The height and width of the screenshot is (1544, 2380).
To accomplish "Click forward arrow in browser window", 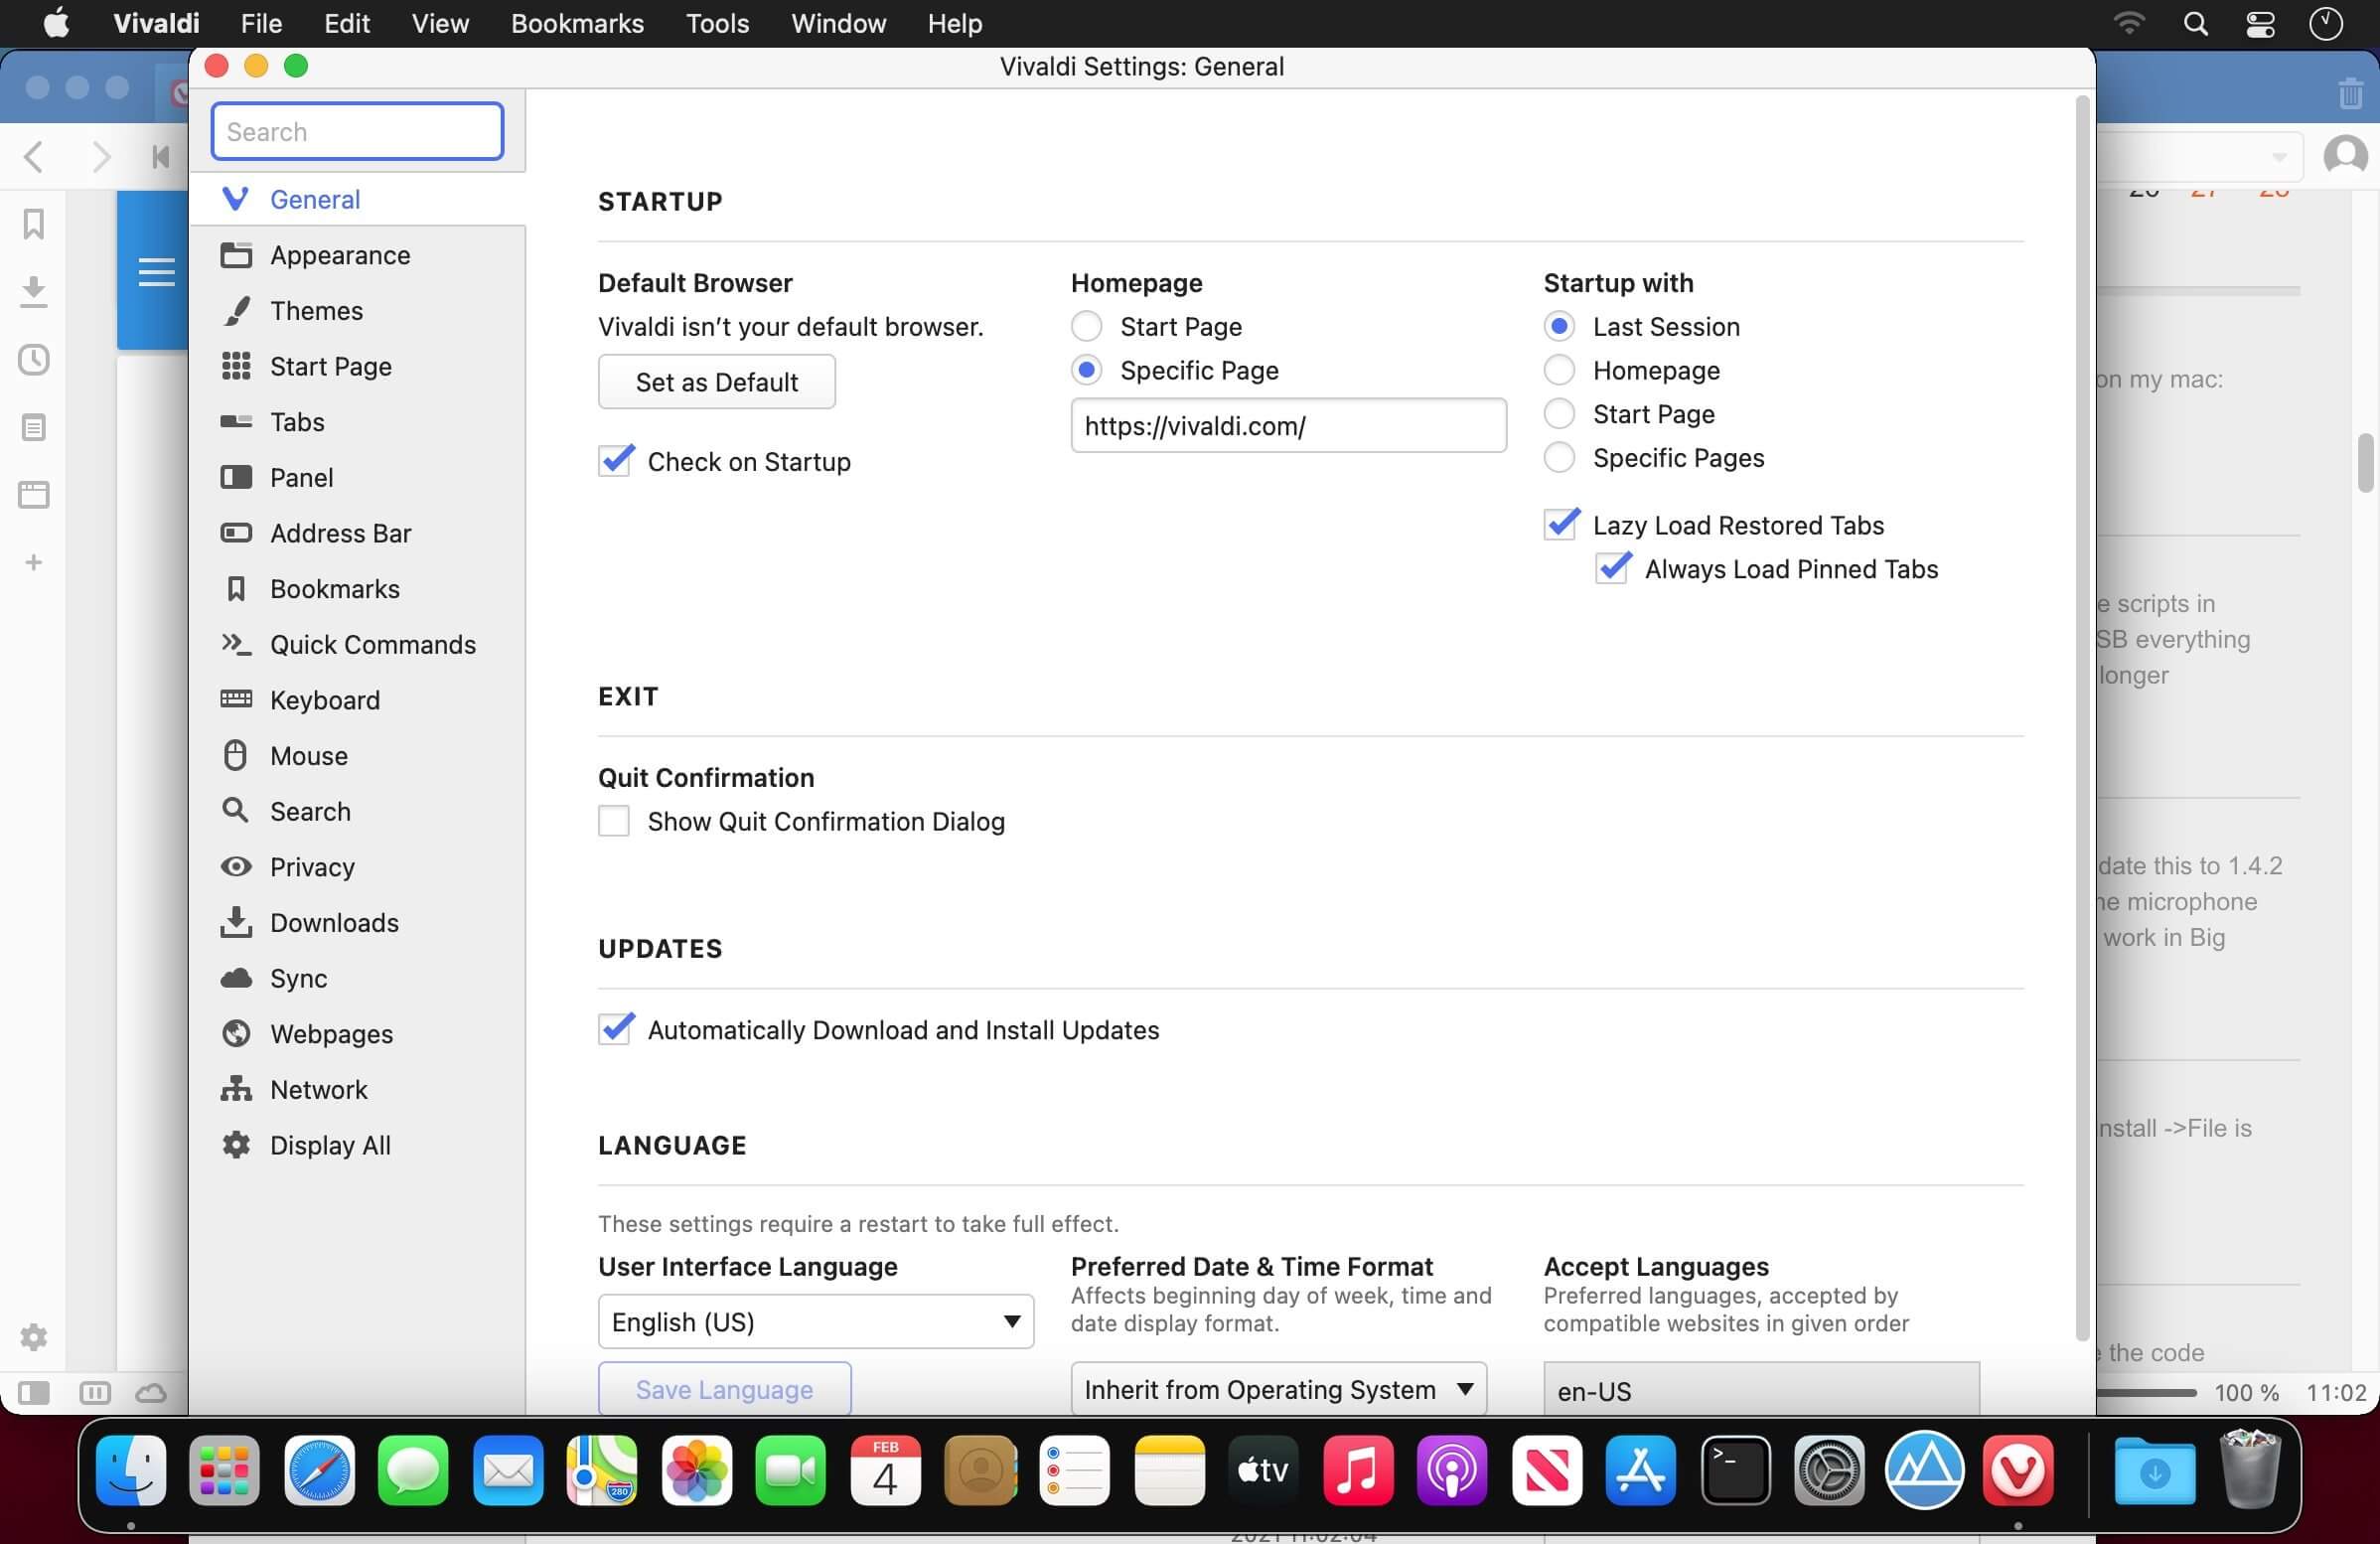I will pos(100,156).
